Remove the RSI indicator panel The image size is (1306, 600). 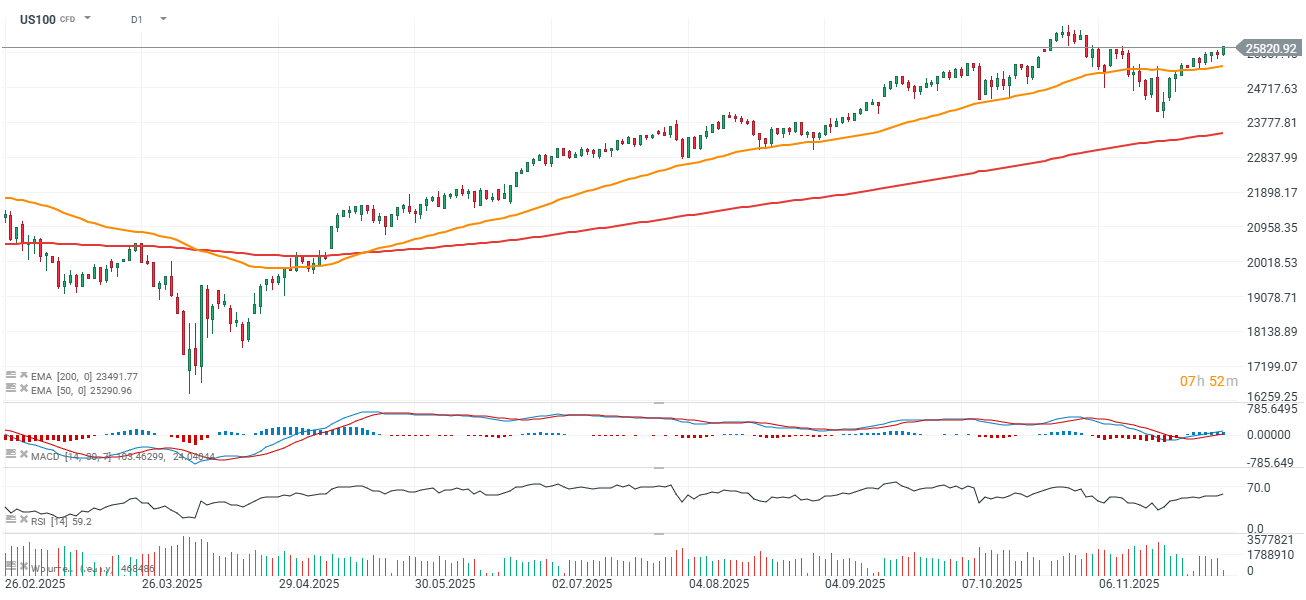click(x=22, y=520)
